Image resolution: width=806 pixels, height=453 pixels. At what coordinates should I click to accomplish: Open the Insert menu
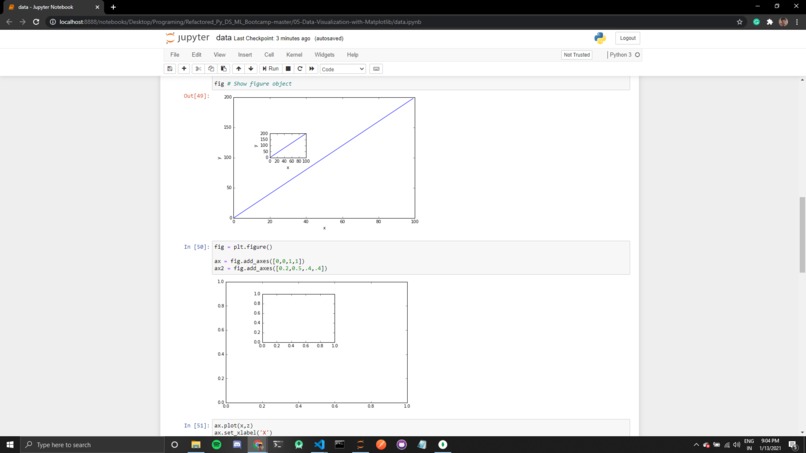pyautogui.click(x=245, y=55)
